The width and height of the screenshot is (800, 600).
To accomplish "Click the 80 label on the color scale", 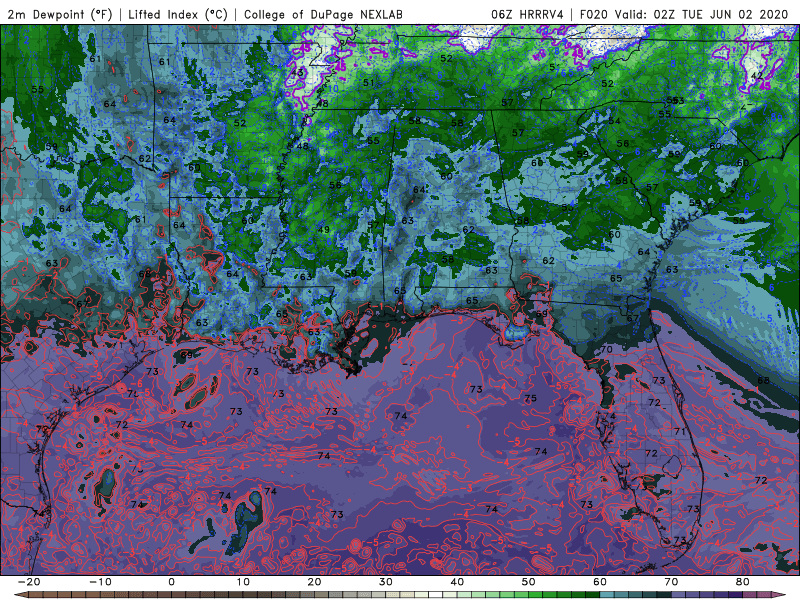I will coord(743,582).
